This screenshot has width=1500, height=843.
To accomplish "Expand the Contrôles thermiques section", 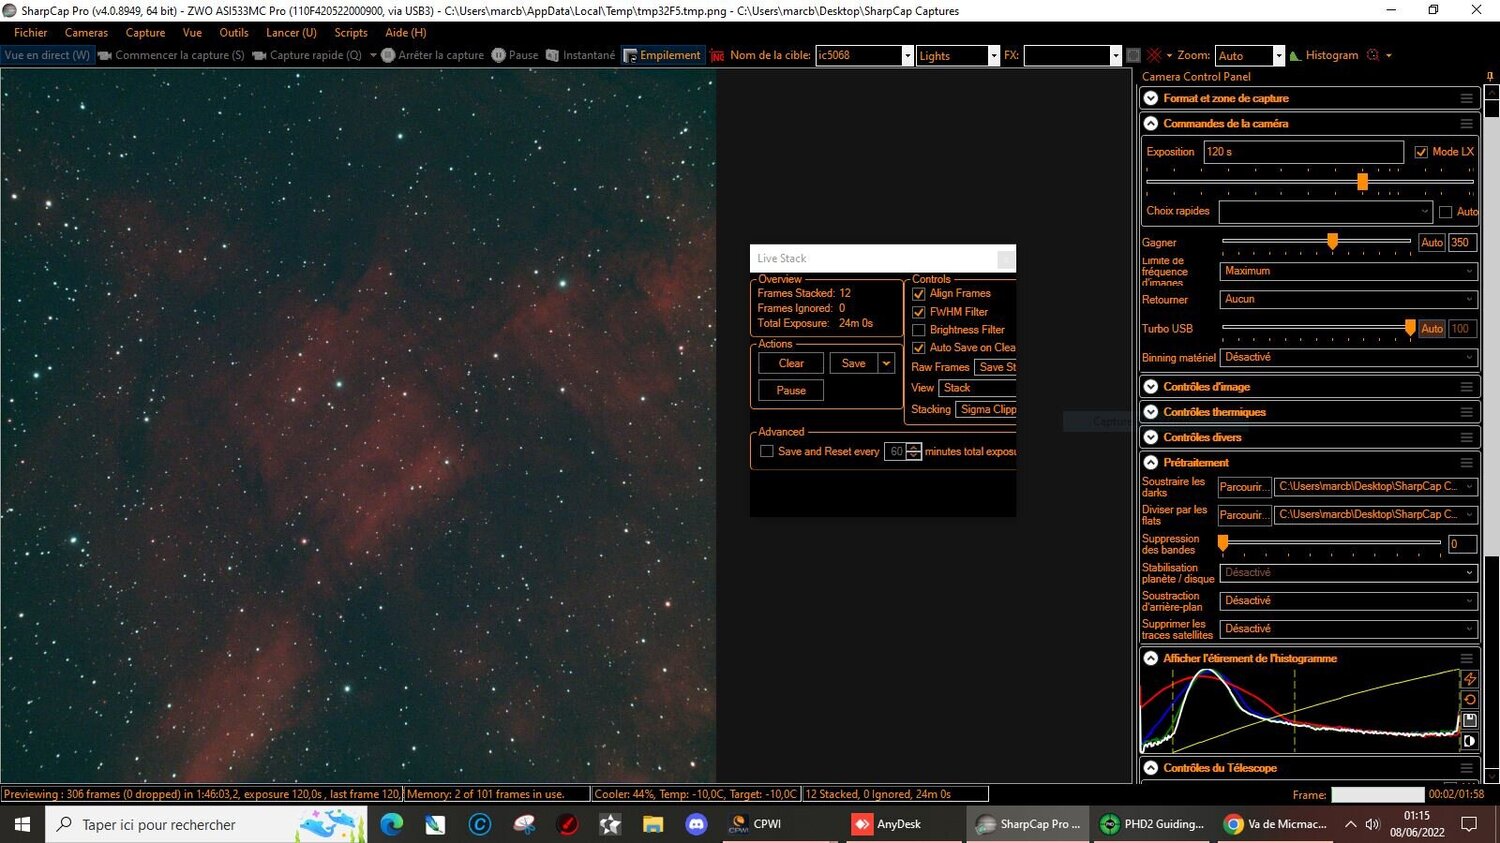I will coord(1151,412).
